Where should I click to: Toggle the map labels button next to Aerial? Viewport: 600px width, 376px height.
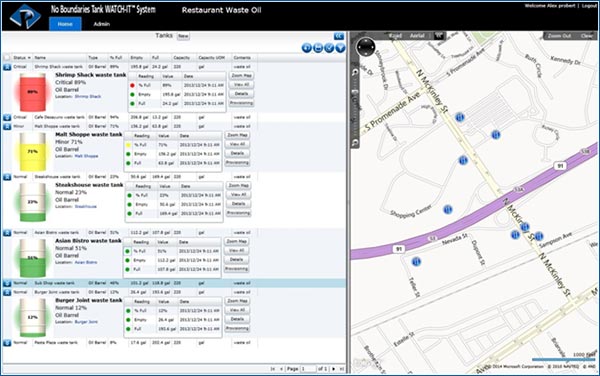pyautogui.click(x=439, y=36)
